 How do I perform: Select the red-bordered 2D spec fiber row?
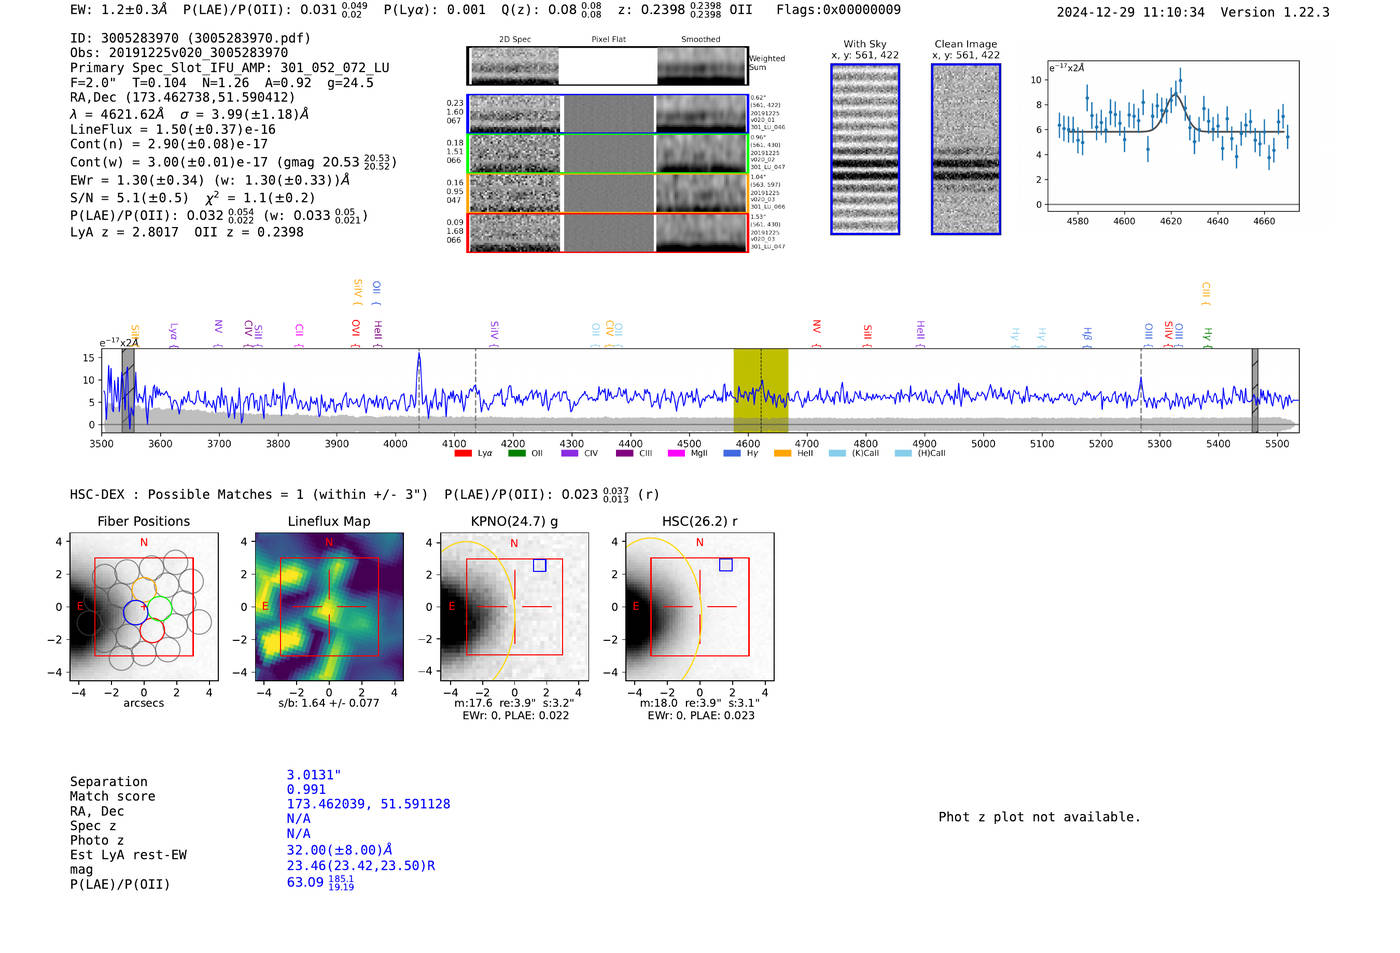tap(607, 232)
